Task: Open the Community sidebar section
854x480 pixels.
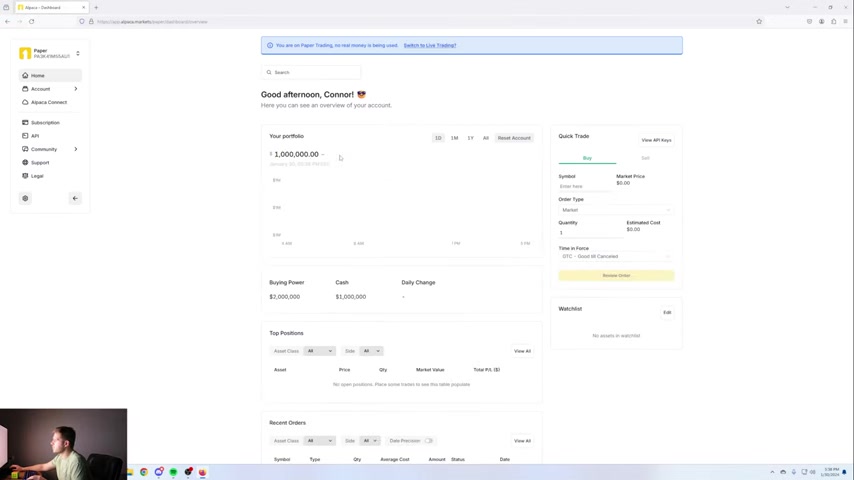Action: tap(50, 149)
